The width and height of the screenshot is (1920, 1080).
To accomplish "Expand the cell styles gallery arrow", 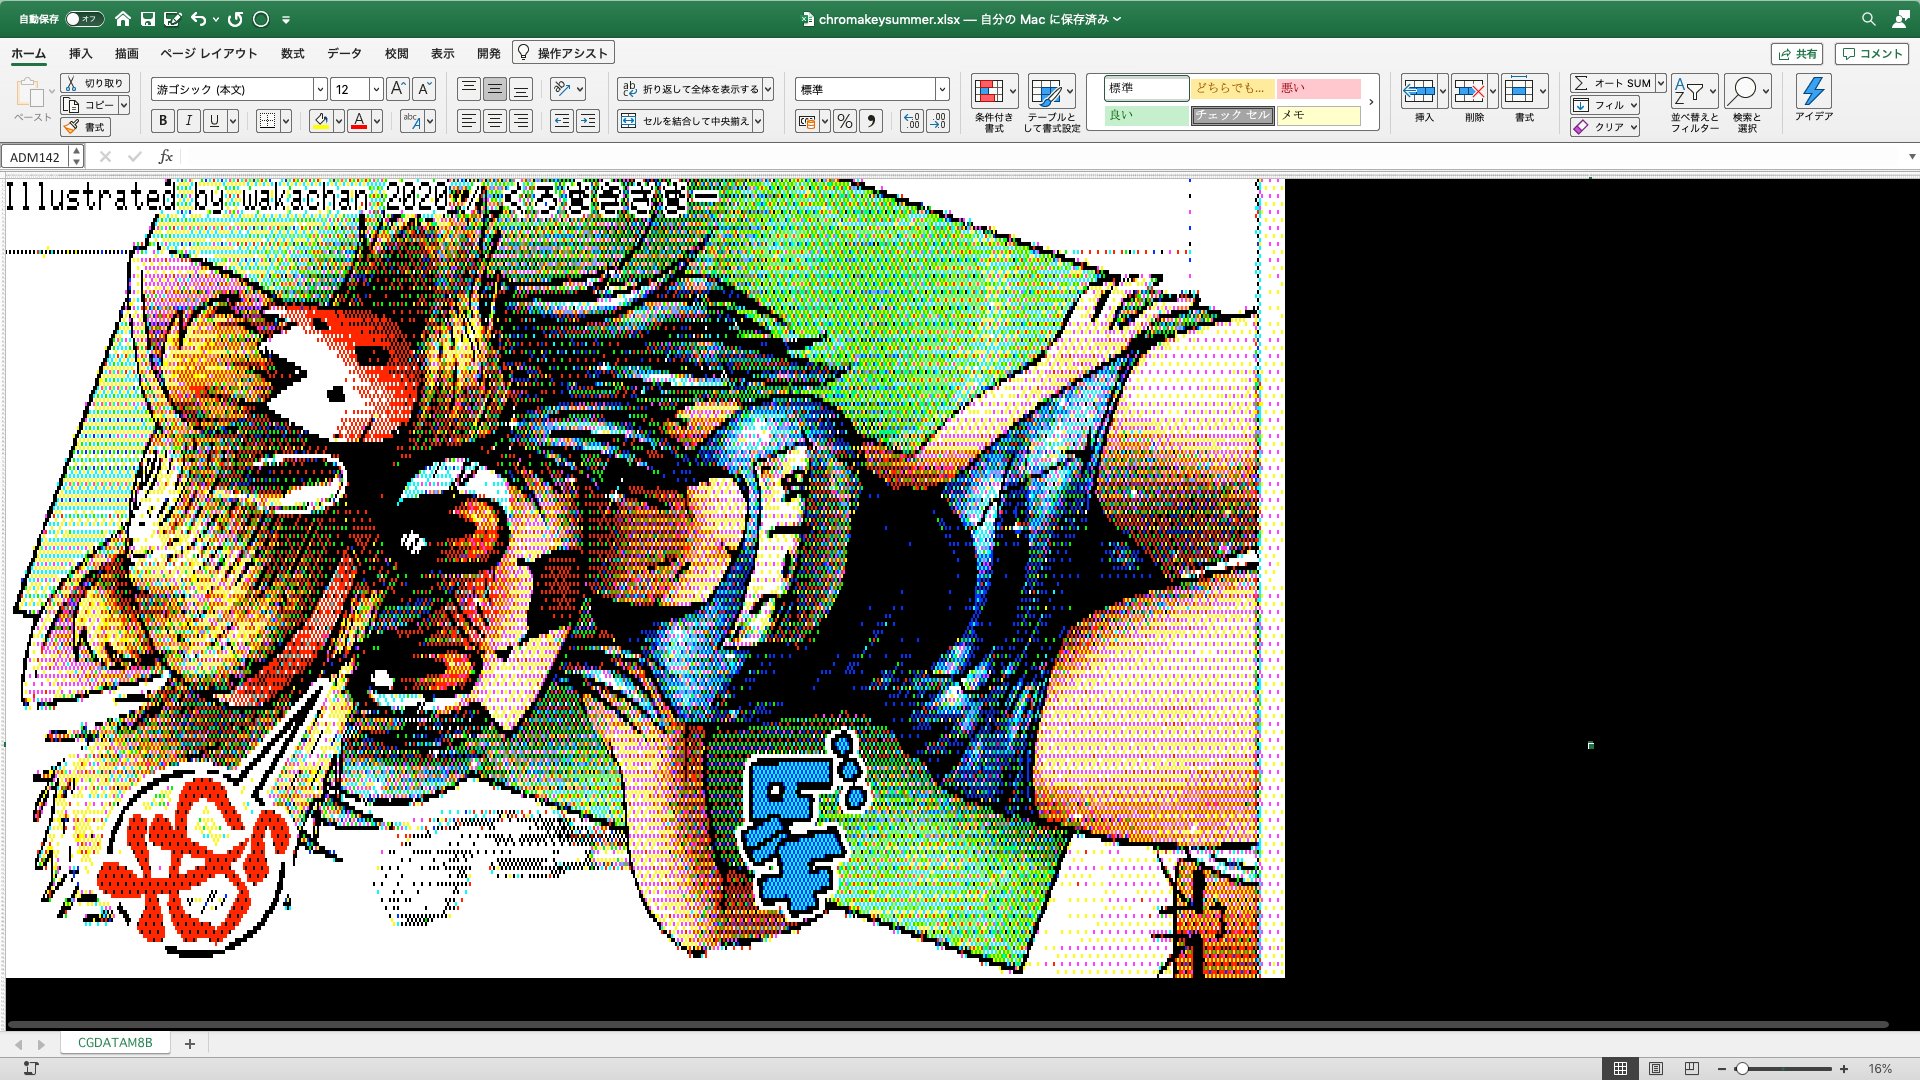I will [x=1371, y=102].
